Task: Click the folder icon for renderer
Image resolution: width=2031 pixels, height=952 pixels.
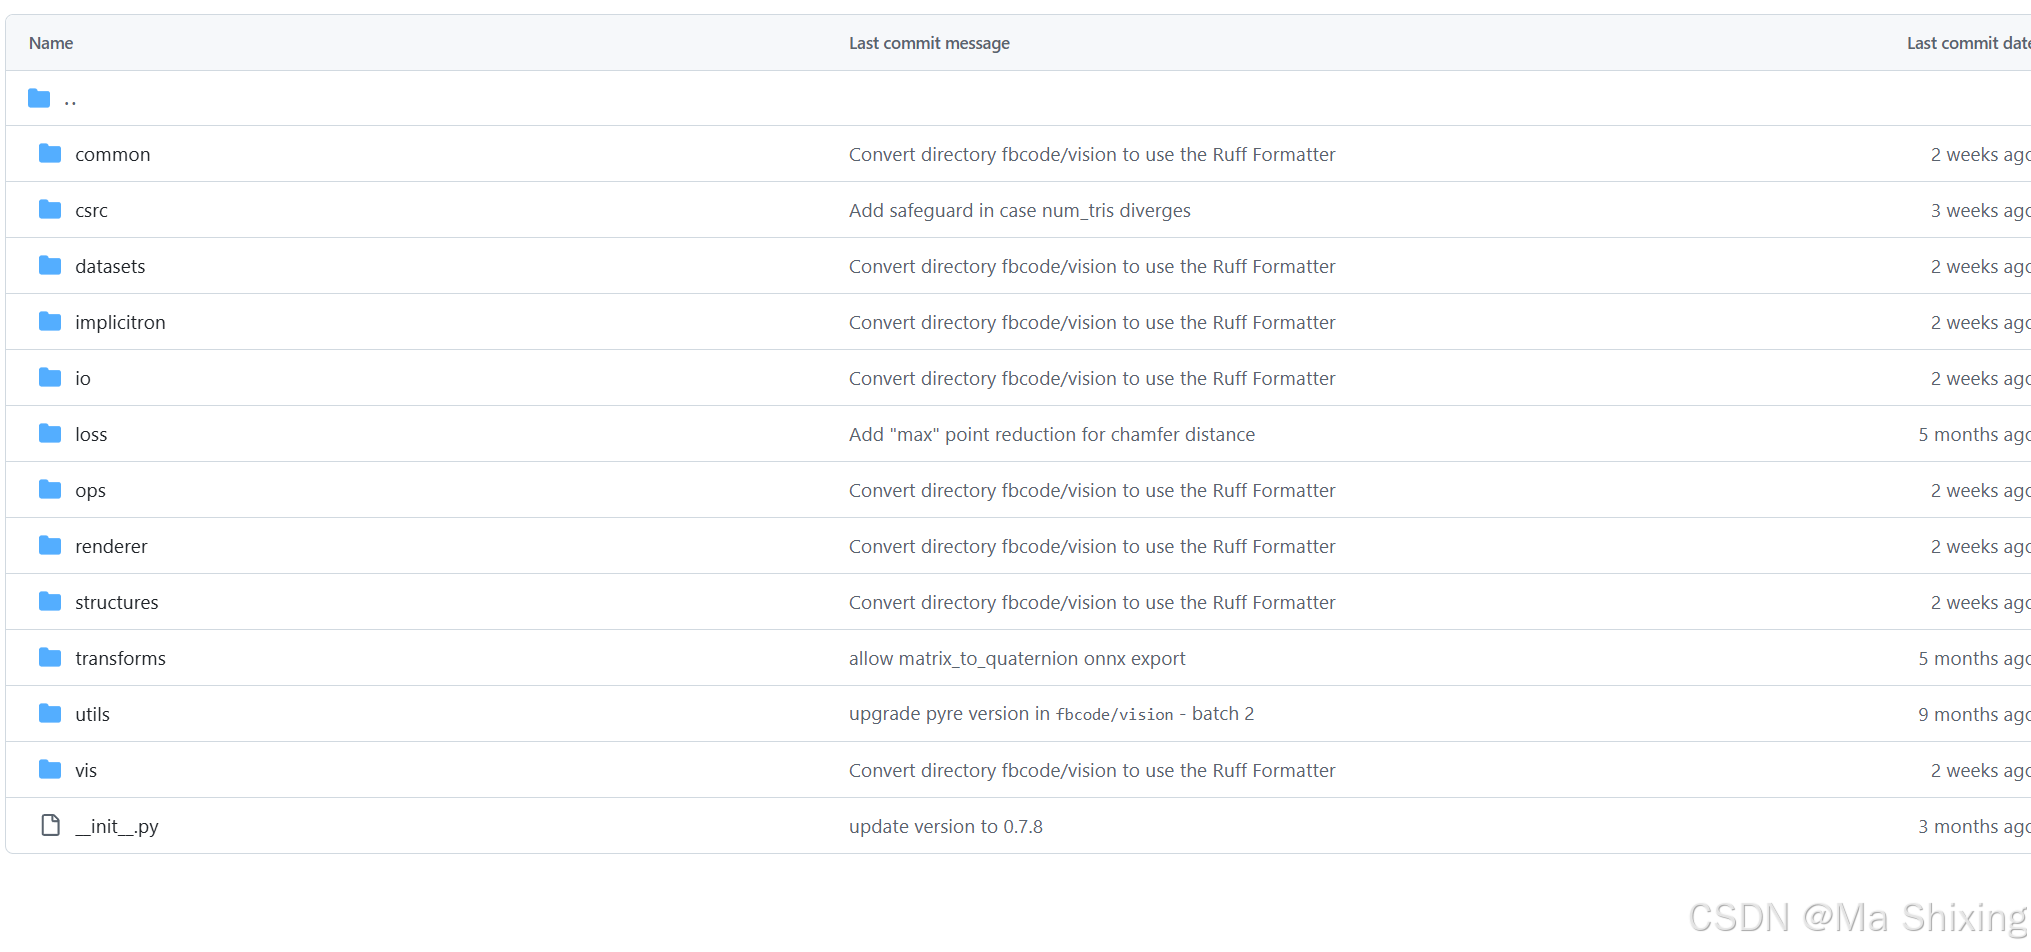Action: click(50, 545)
